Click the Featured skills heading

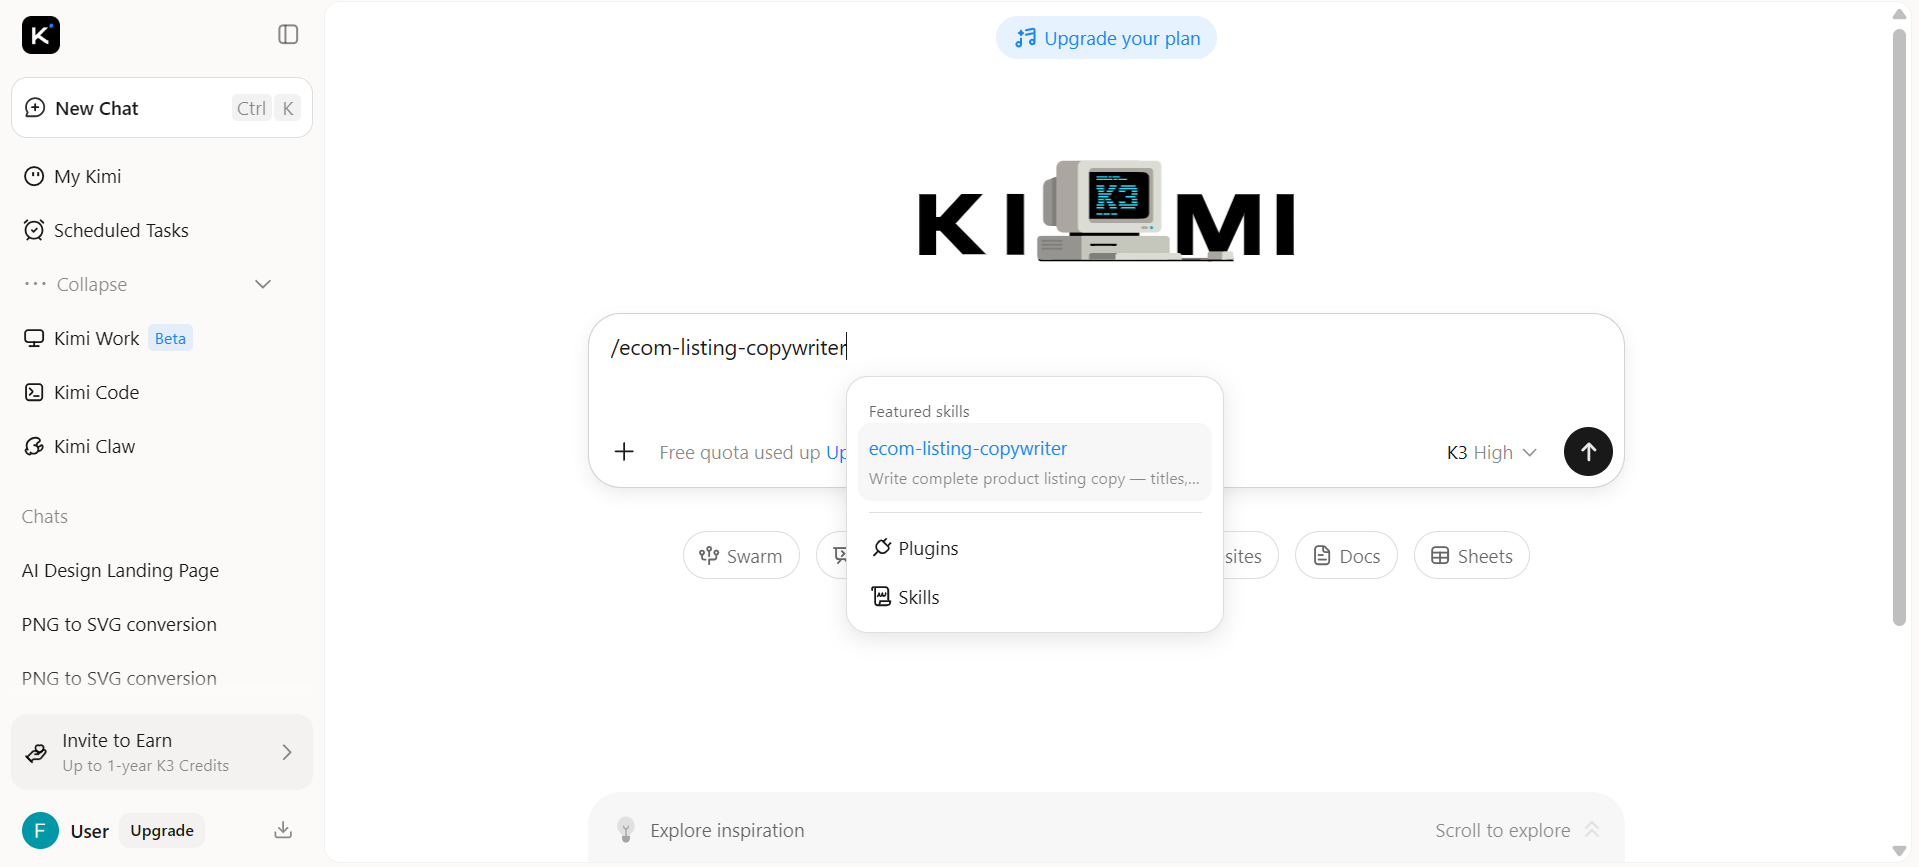tap(919, 411)
